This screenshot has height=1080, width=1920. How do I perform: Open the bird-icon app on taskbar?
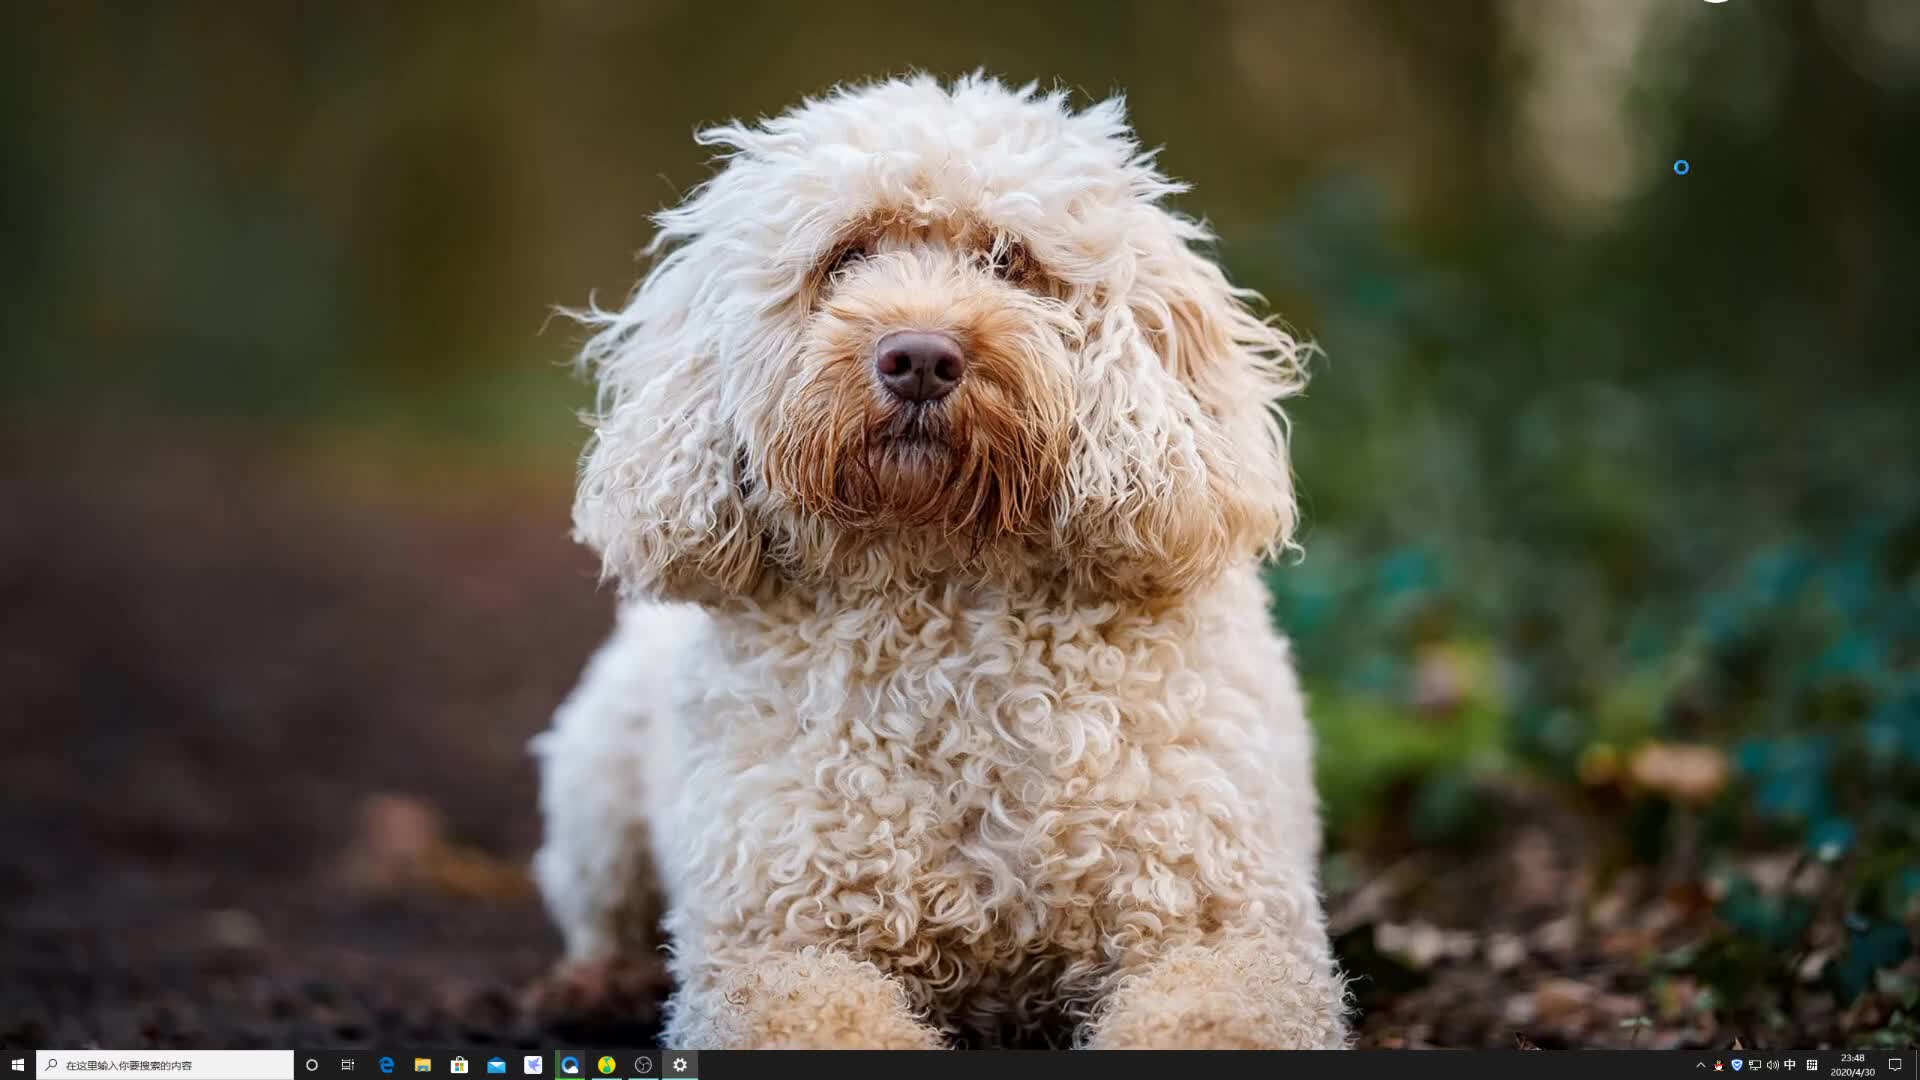click(x=533, y=1065)
